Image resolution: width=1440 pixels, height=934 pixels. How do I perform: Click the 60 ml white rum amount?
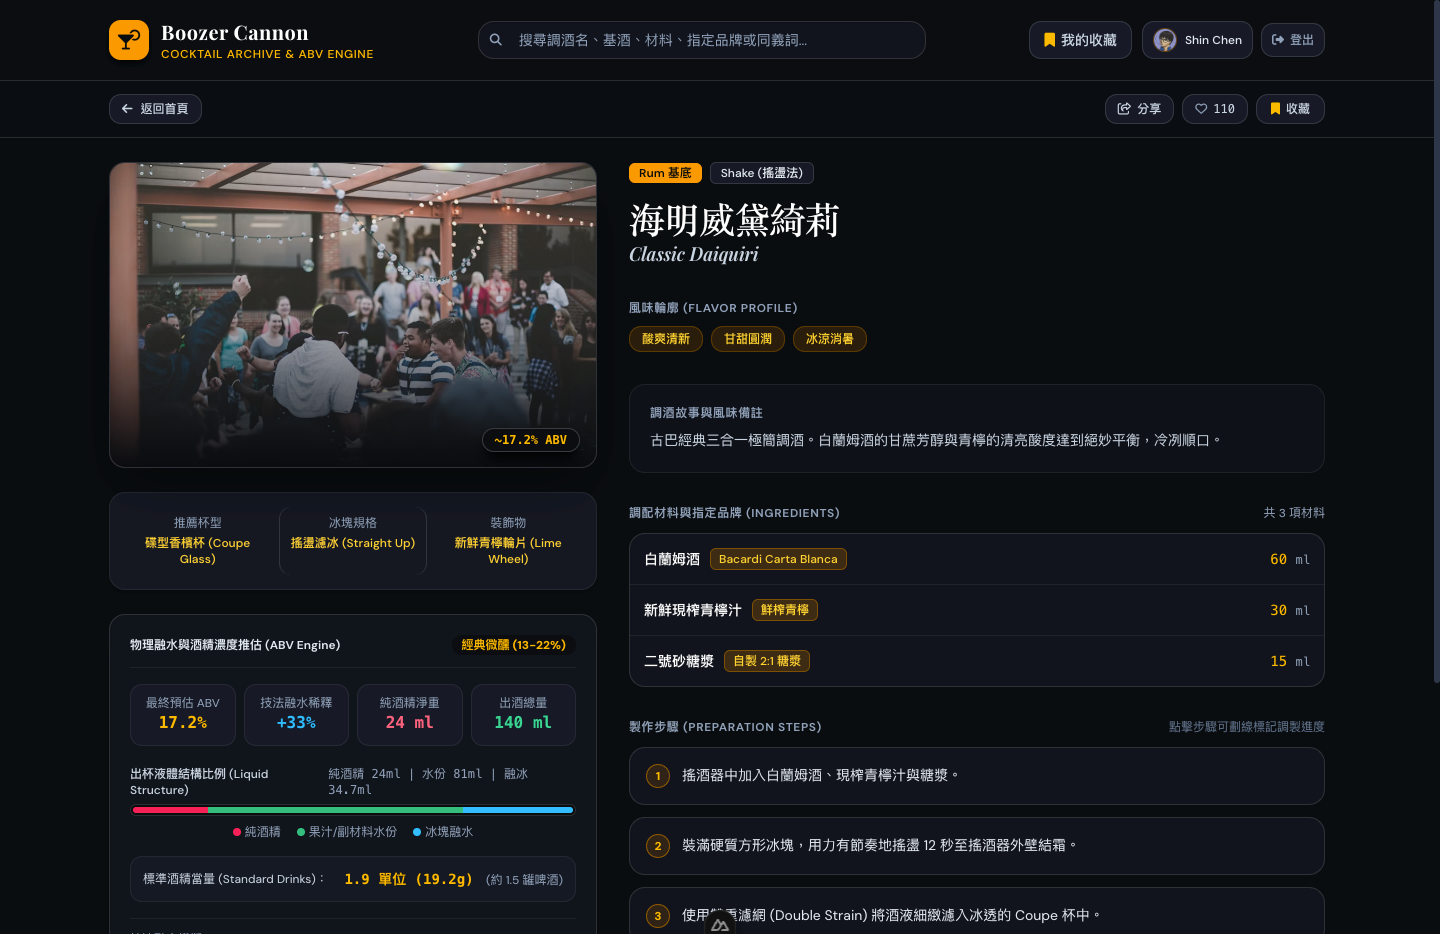pyautogui.click(x=1290, y=560)
